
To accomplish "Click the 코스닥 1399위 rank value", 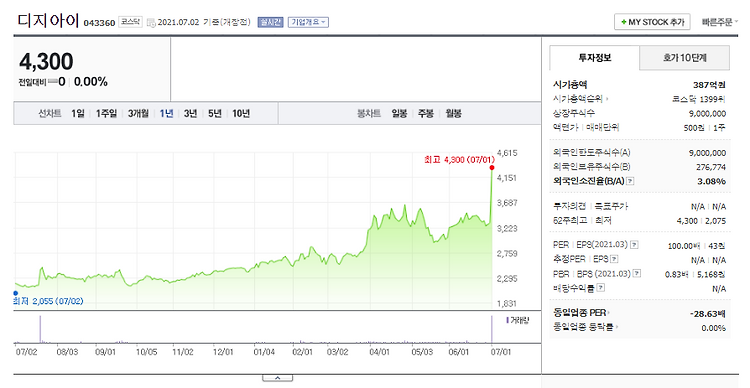I will (699, 100).
